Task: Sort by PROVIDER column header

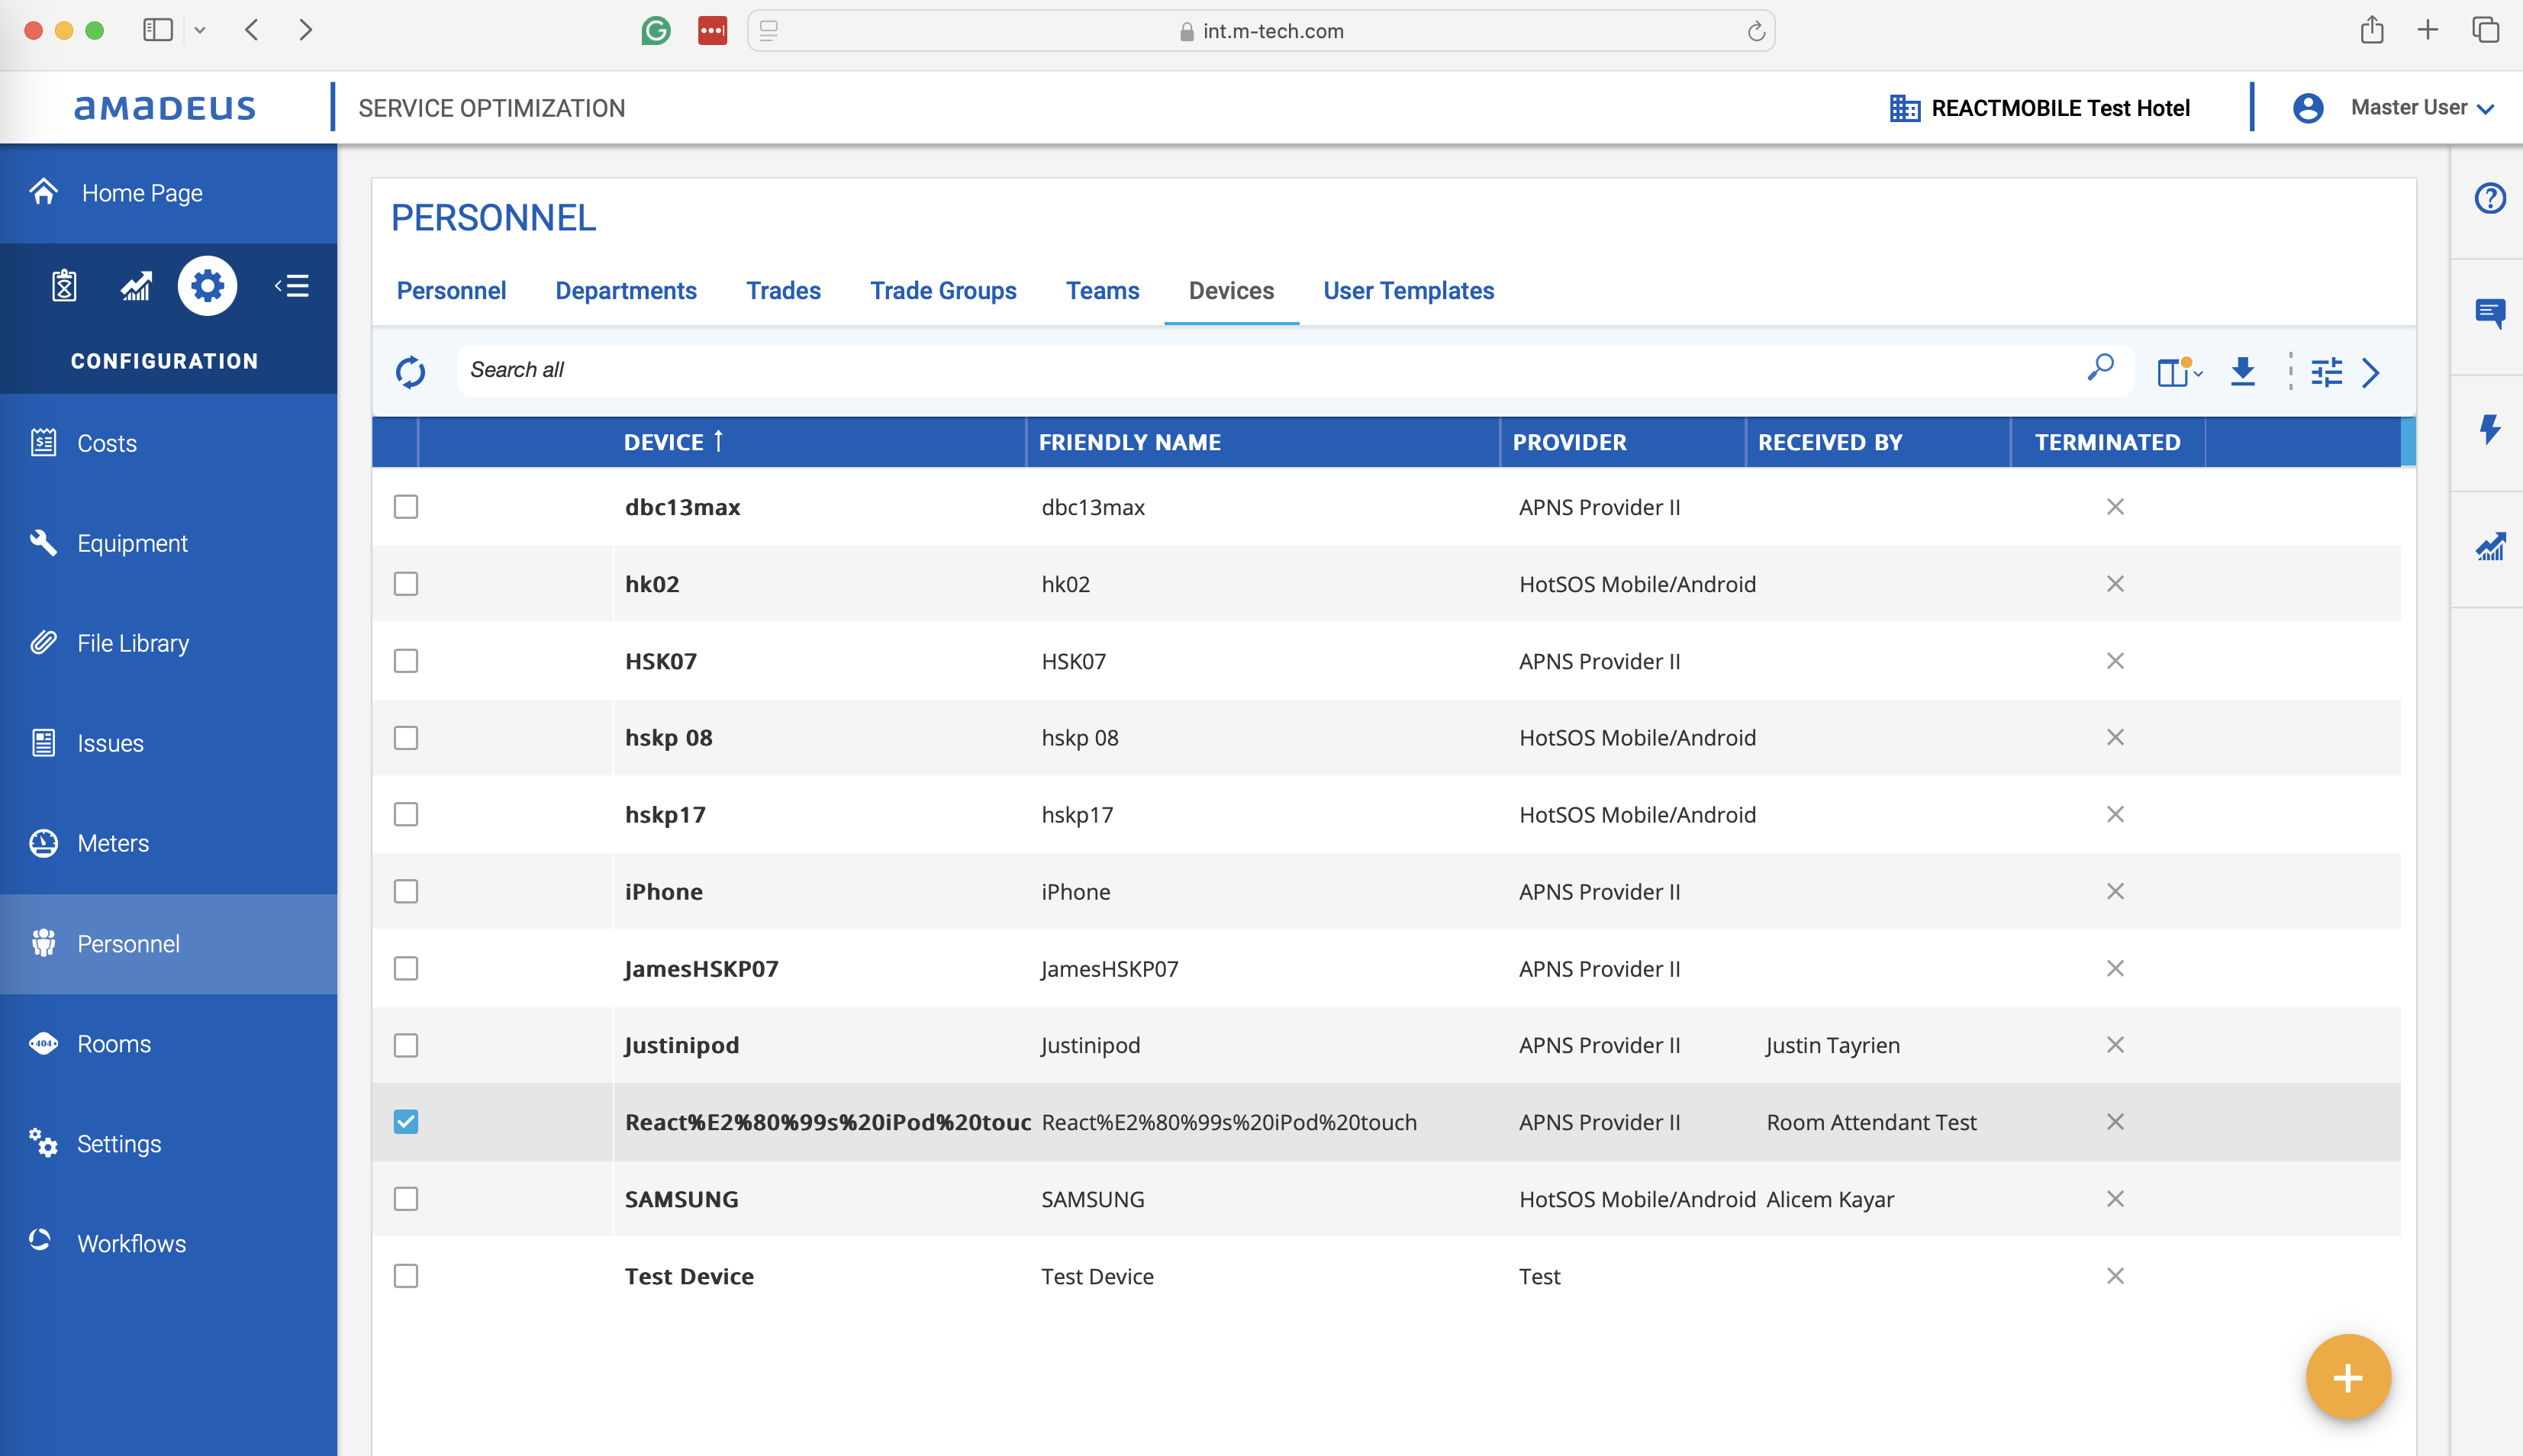Action: (1569, 442)
